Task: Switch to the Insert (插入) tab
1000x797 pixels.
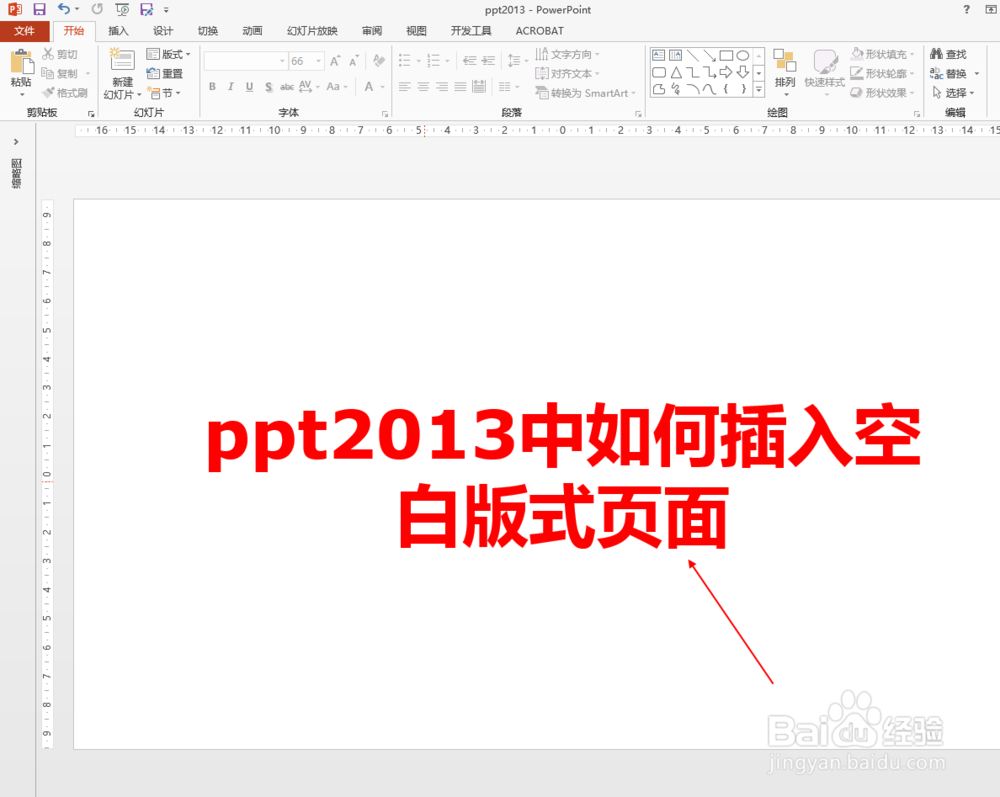Action: click(118, 31)
